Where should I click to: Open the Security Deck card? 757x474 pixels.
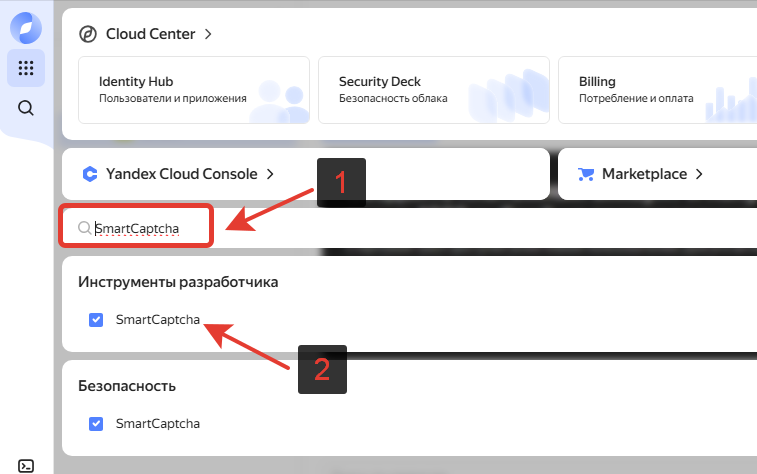click(x=433, y=89)
